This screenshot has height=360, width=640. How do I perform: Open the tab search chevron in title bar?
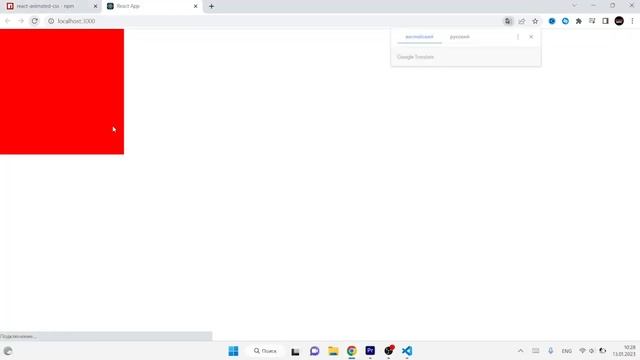(x=574, y=5)
